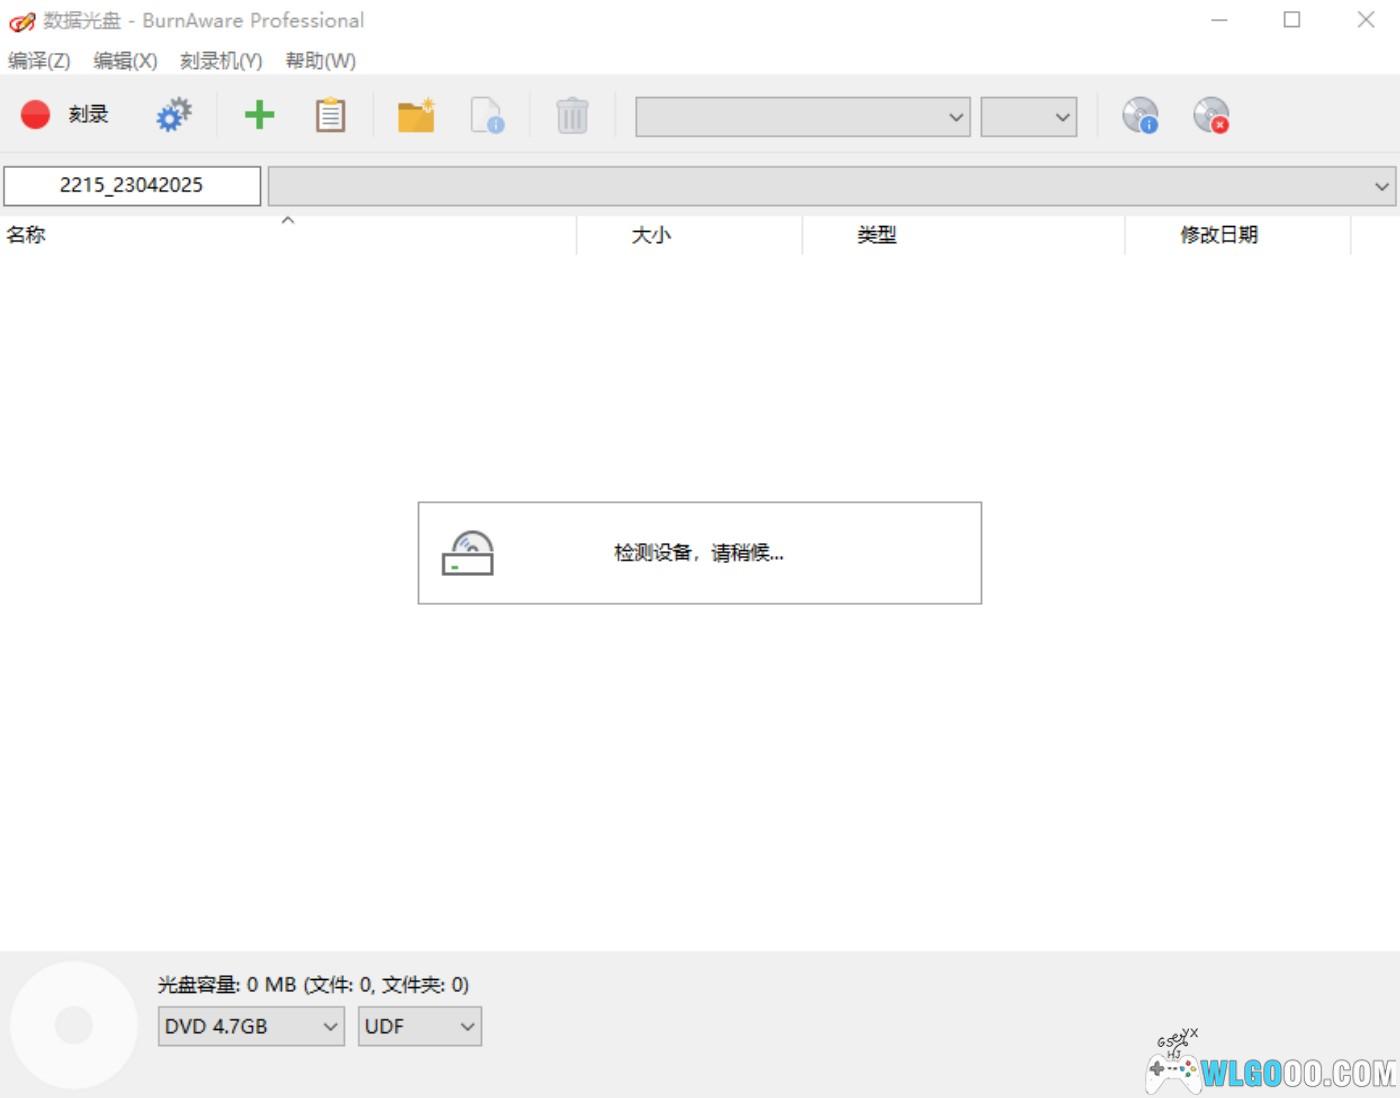
Task: Open disc information icon
Action: (1140, 115)
